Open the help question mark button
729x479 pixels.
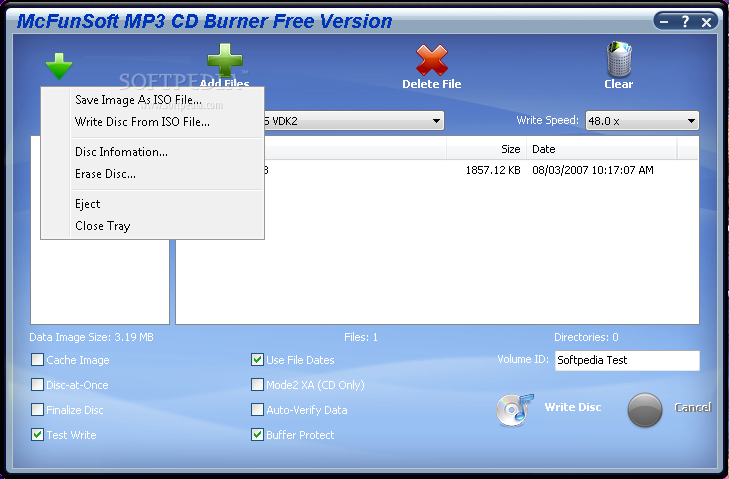(685, 21)
